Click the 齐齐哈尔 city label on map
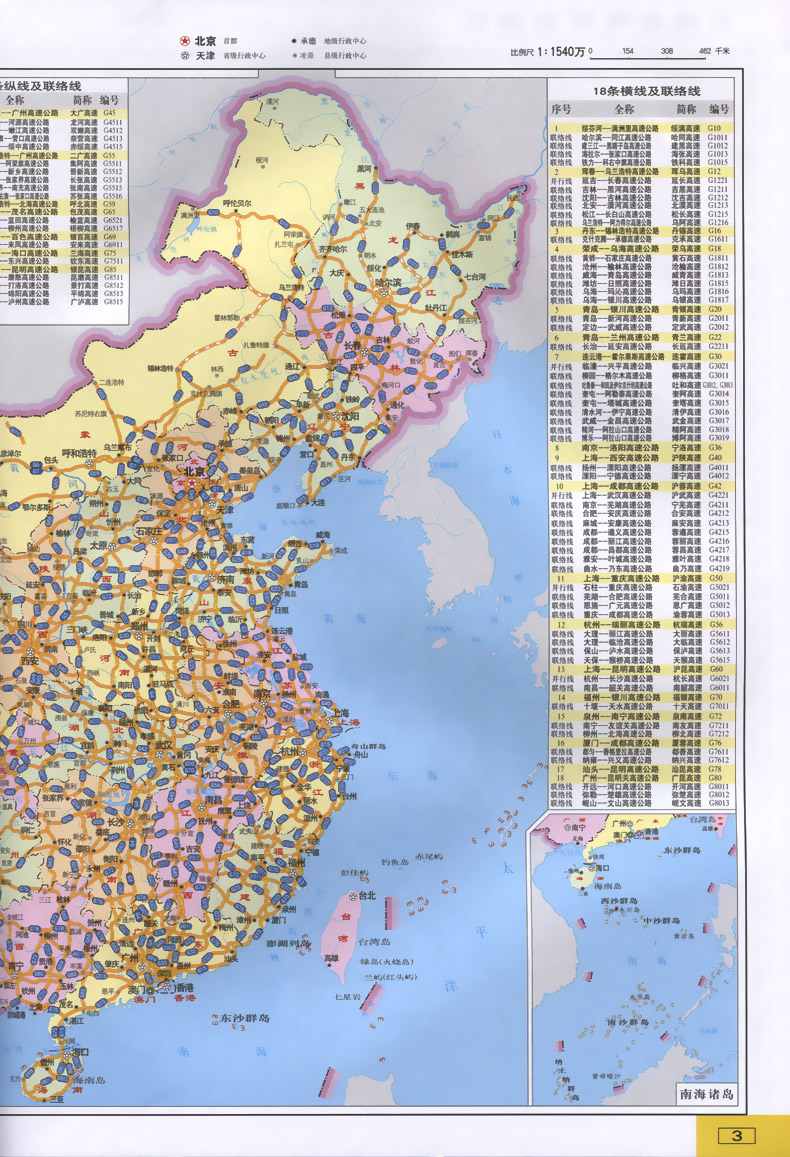This screenshot has height=1157, width=790. (331, 249)
